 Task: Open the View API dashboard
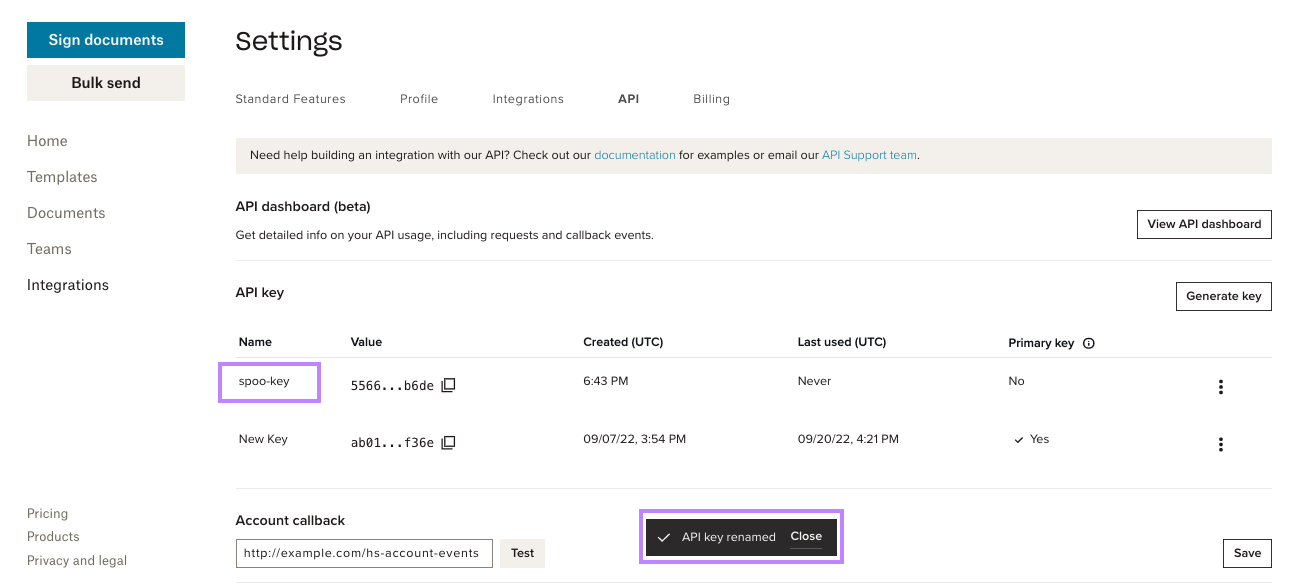click(1204, 224)
